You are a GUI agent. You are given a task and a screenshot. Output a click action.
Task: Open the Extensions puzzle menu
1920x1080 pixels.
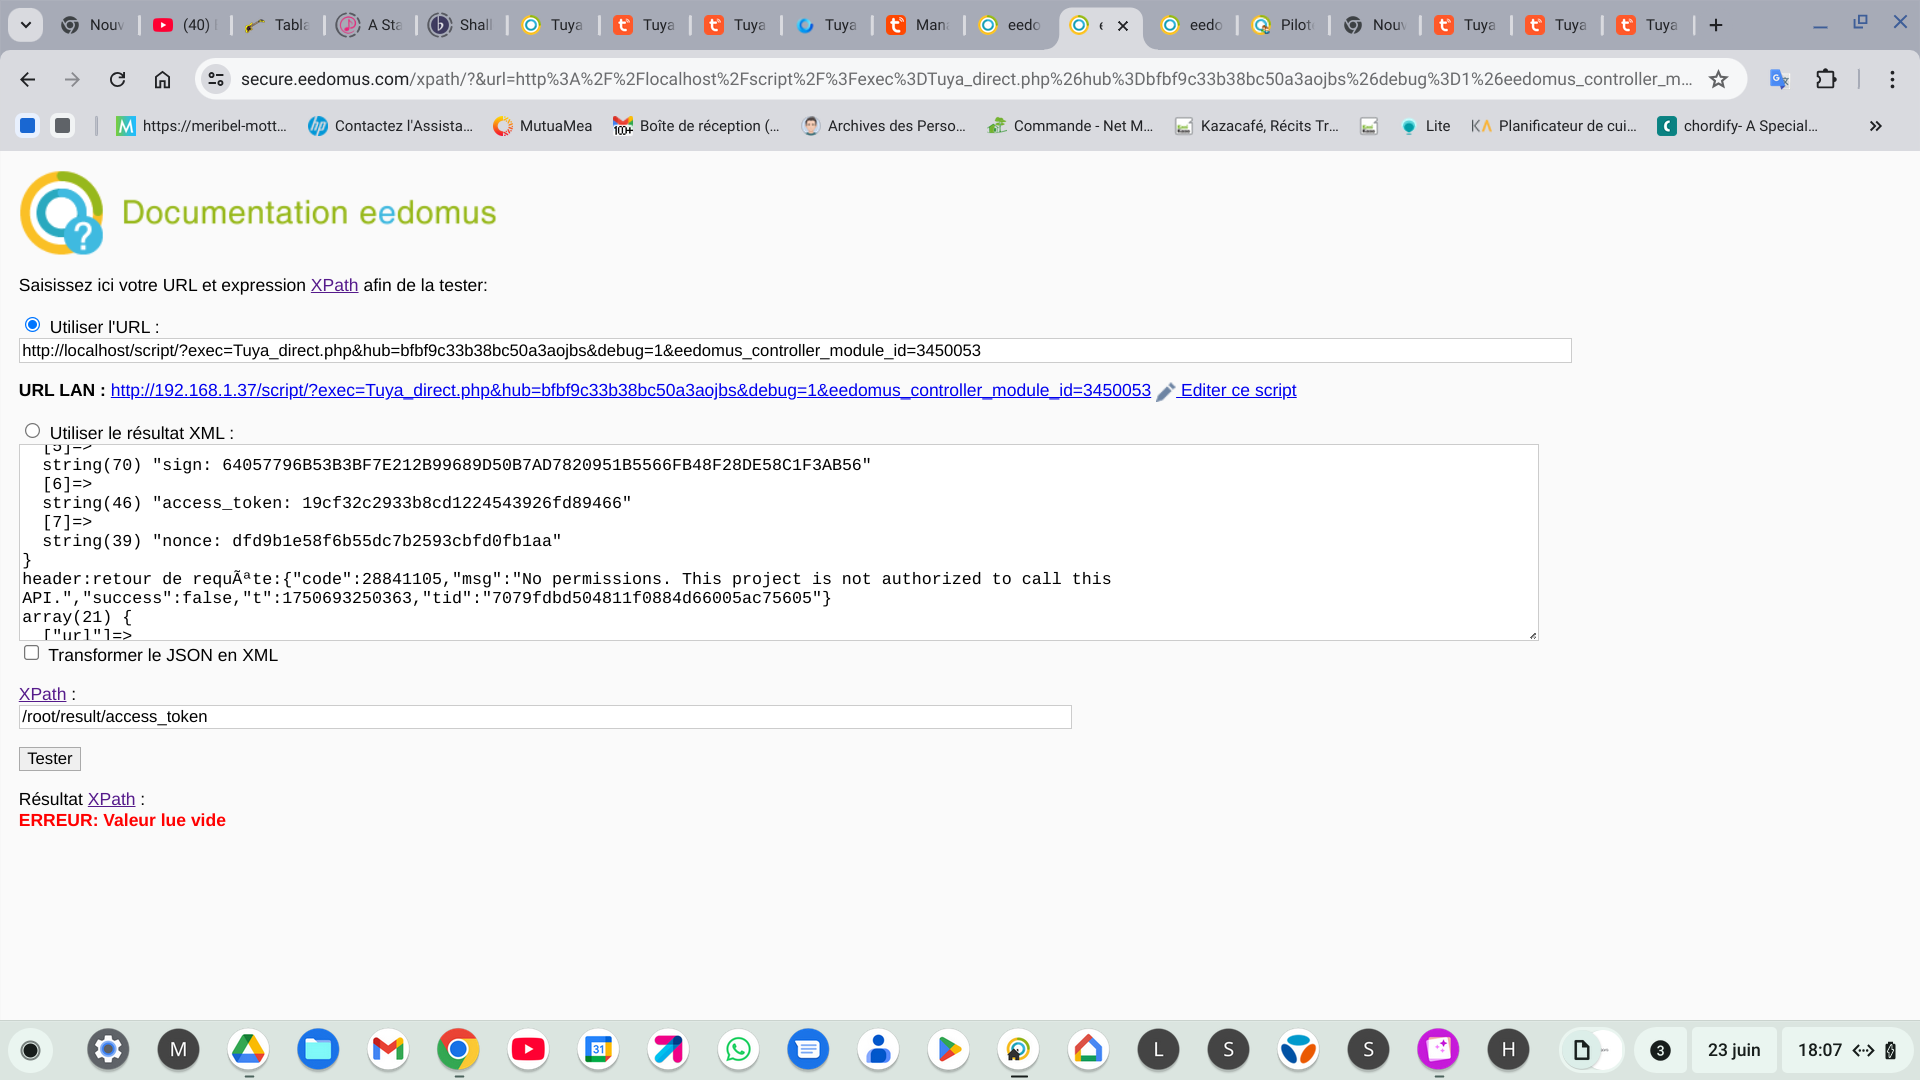tap(1826, 79)
